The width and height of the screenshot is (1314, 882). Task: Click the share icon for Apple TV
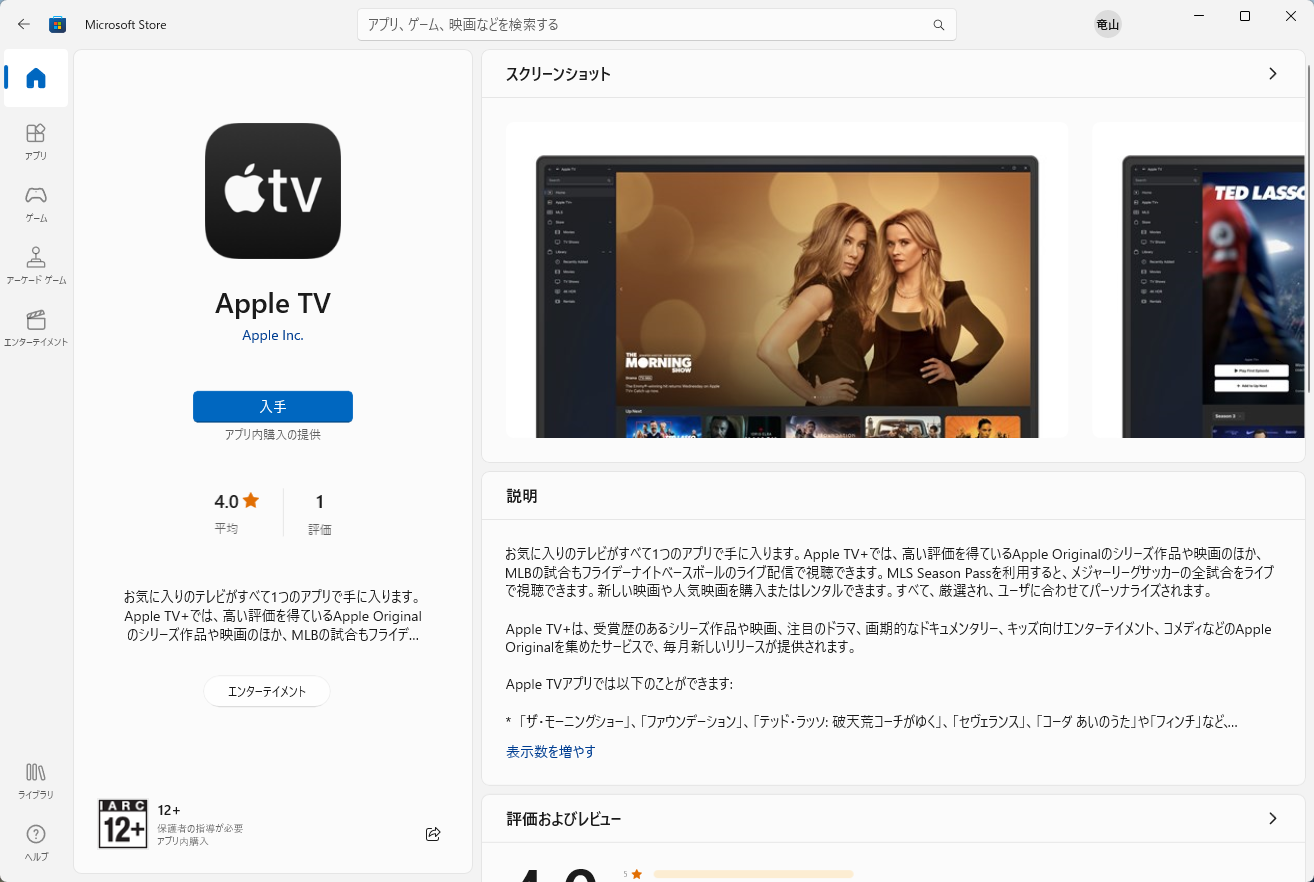click(x=433, y=834)
